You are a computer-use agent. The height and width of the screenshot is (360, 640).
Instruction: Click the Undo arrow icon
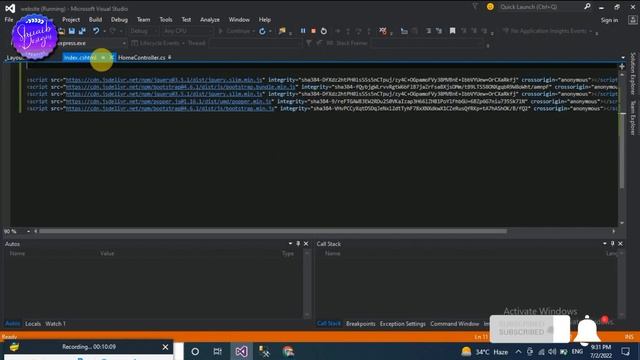click(x=96, y=31)
